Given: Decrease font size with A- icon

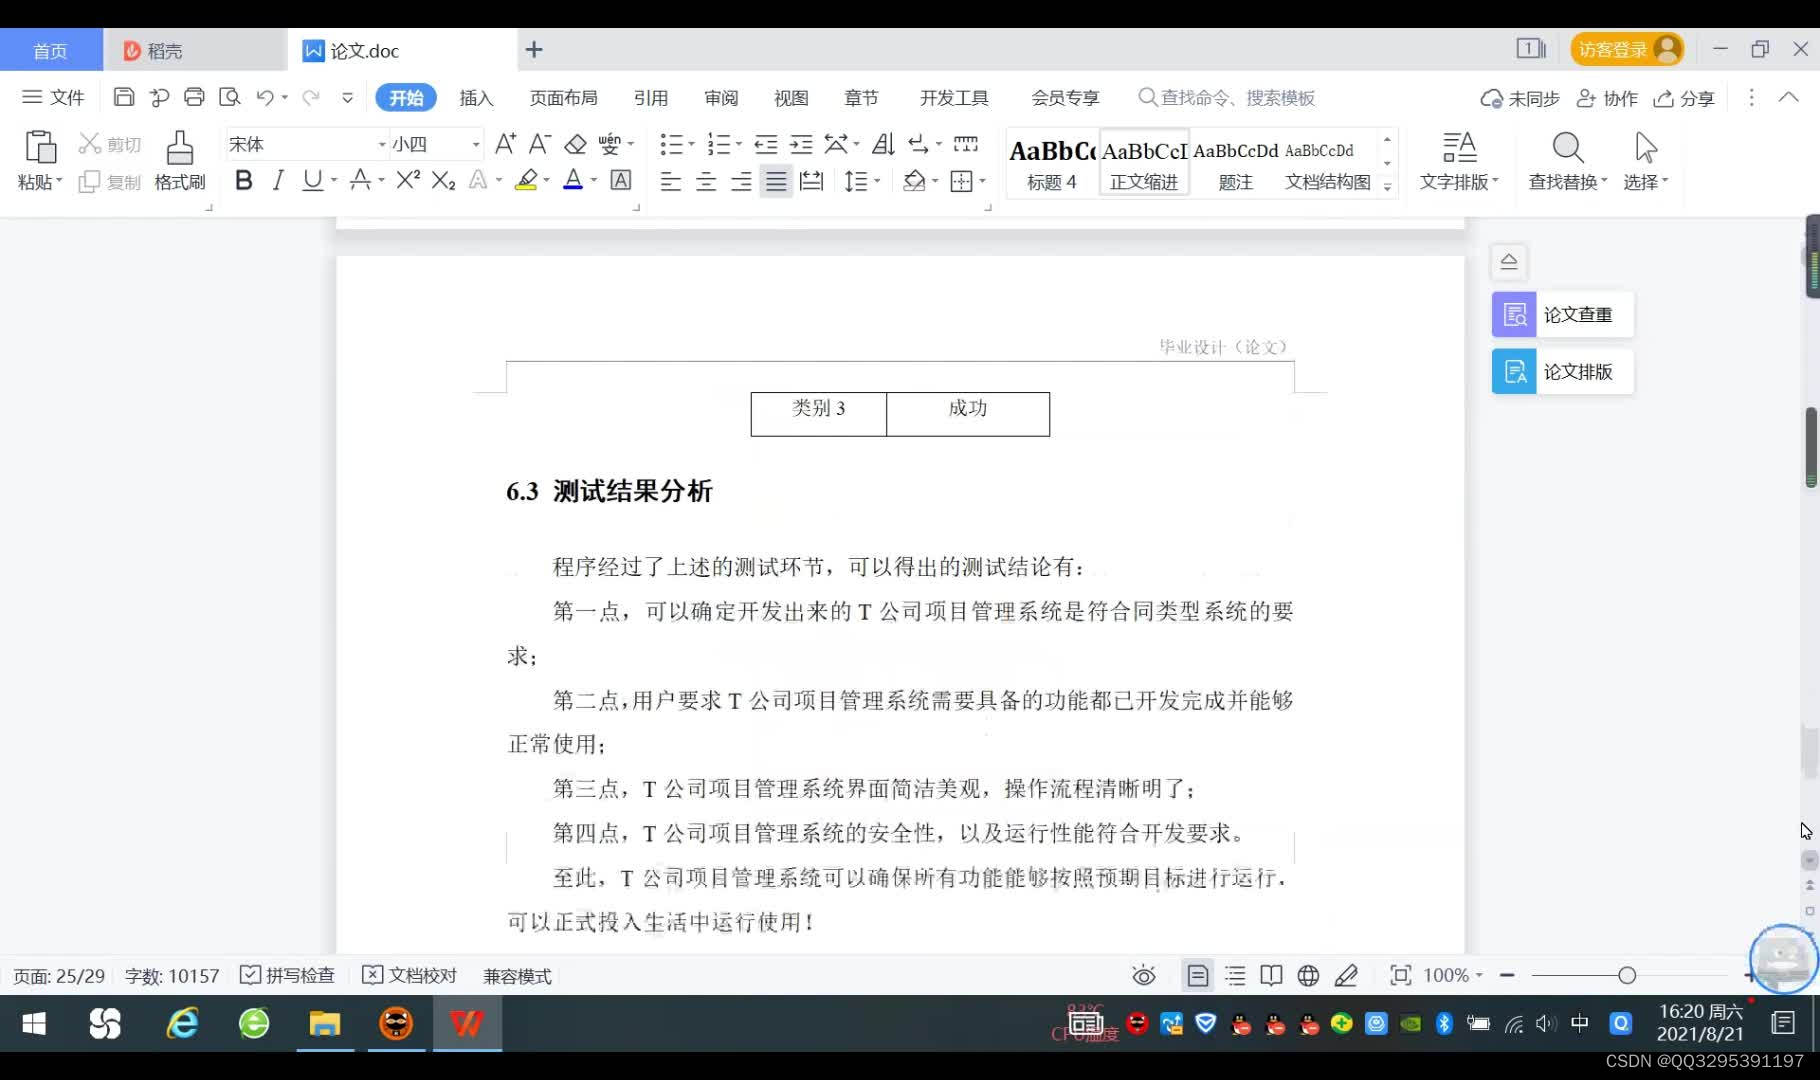Looking at the screenshot, I should click(540, 144).
